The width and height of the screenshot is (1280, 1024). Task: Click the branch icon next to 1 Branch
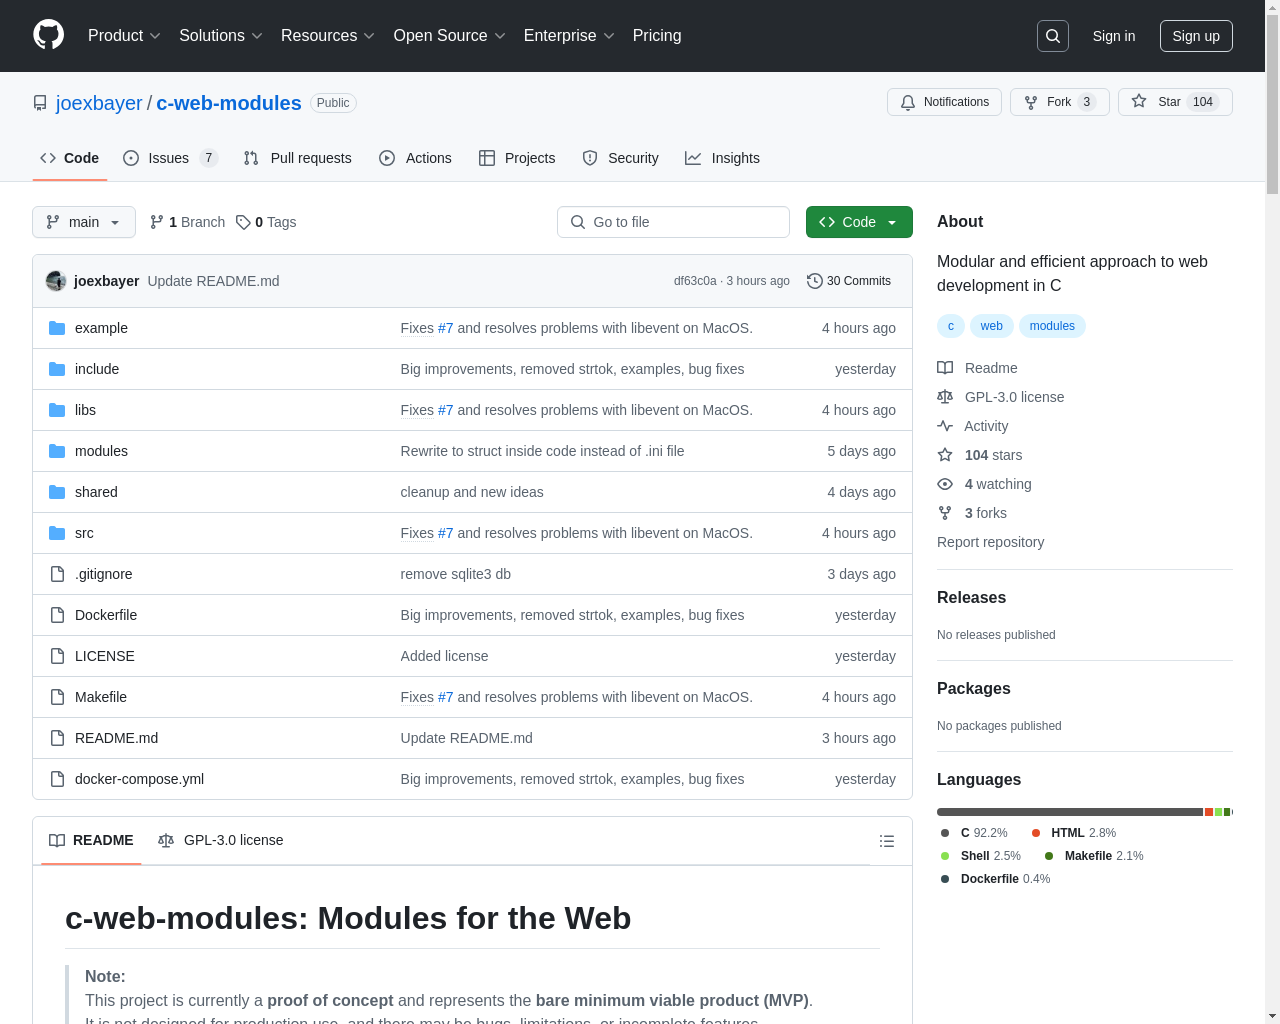coord(157,222)
